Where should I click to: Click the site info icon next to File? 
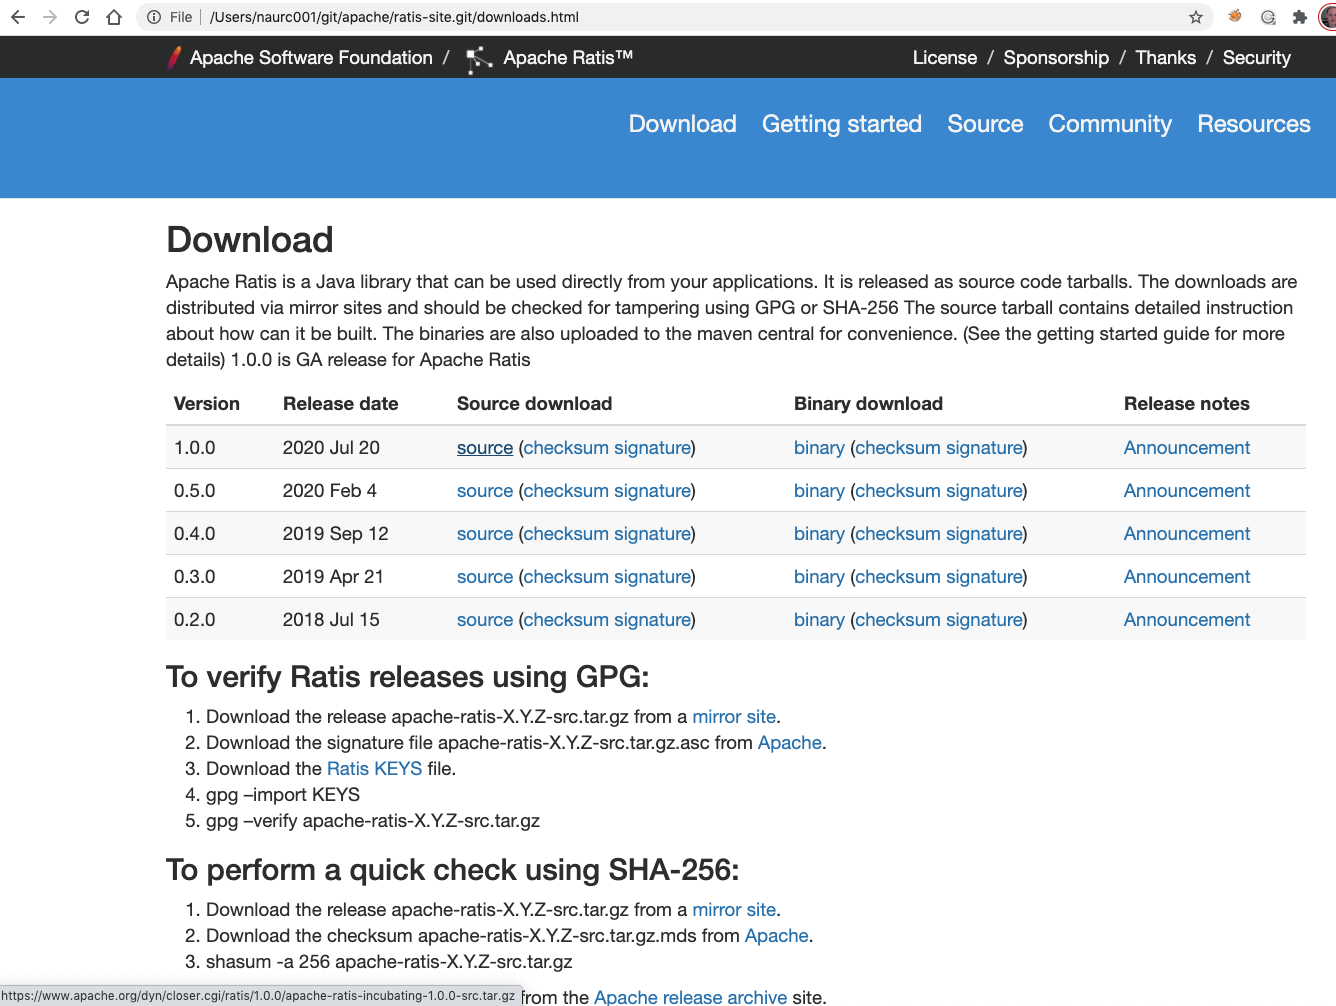154,17
